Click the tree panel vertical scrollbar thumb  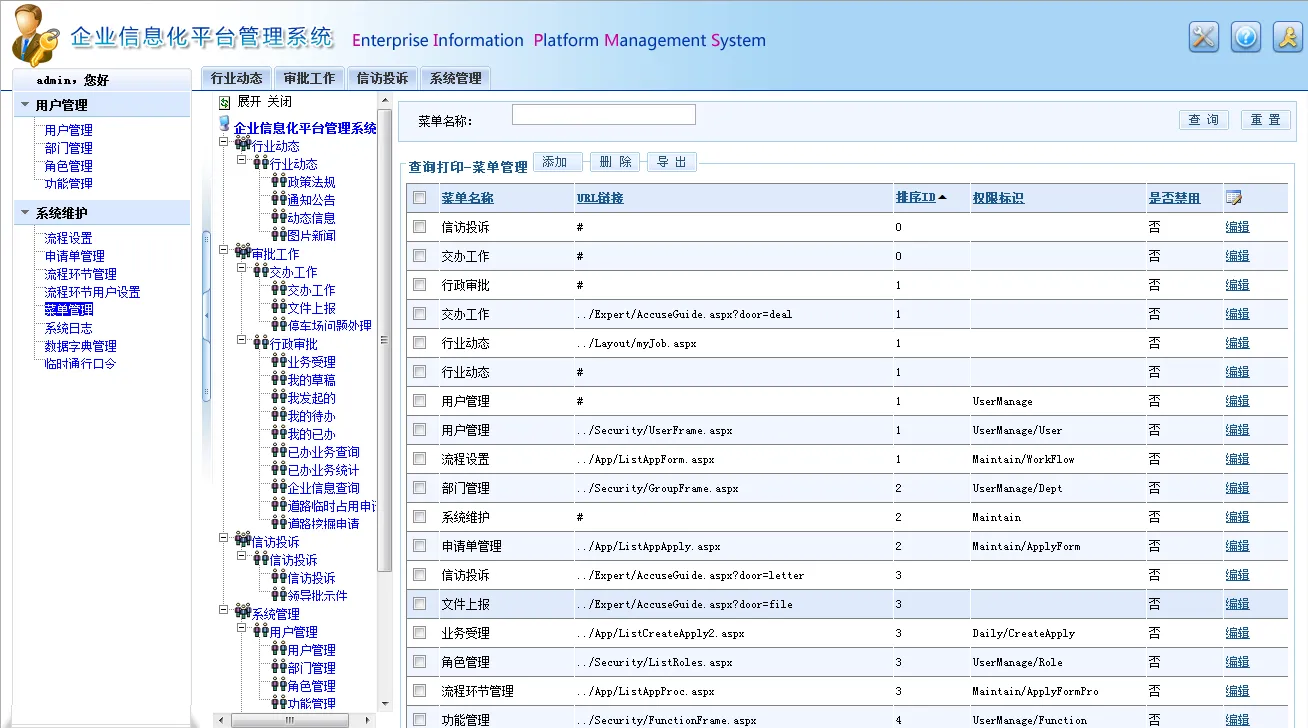point(384,340)
